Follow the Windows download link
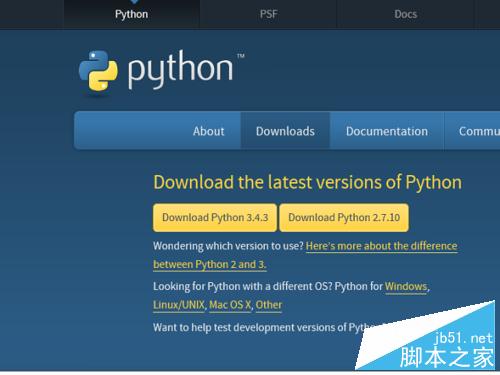Screen dimensions: 500x375 (406, 286)
